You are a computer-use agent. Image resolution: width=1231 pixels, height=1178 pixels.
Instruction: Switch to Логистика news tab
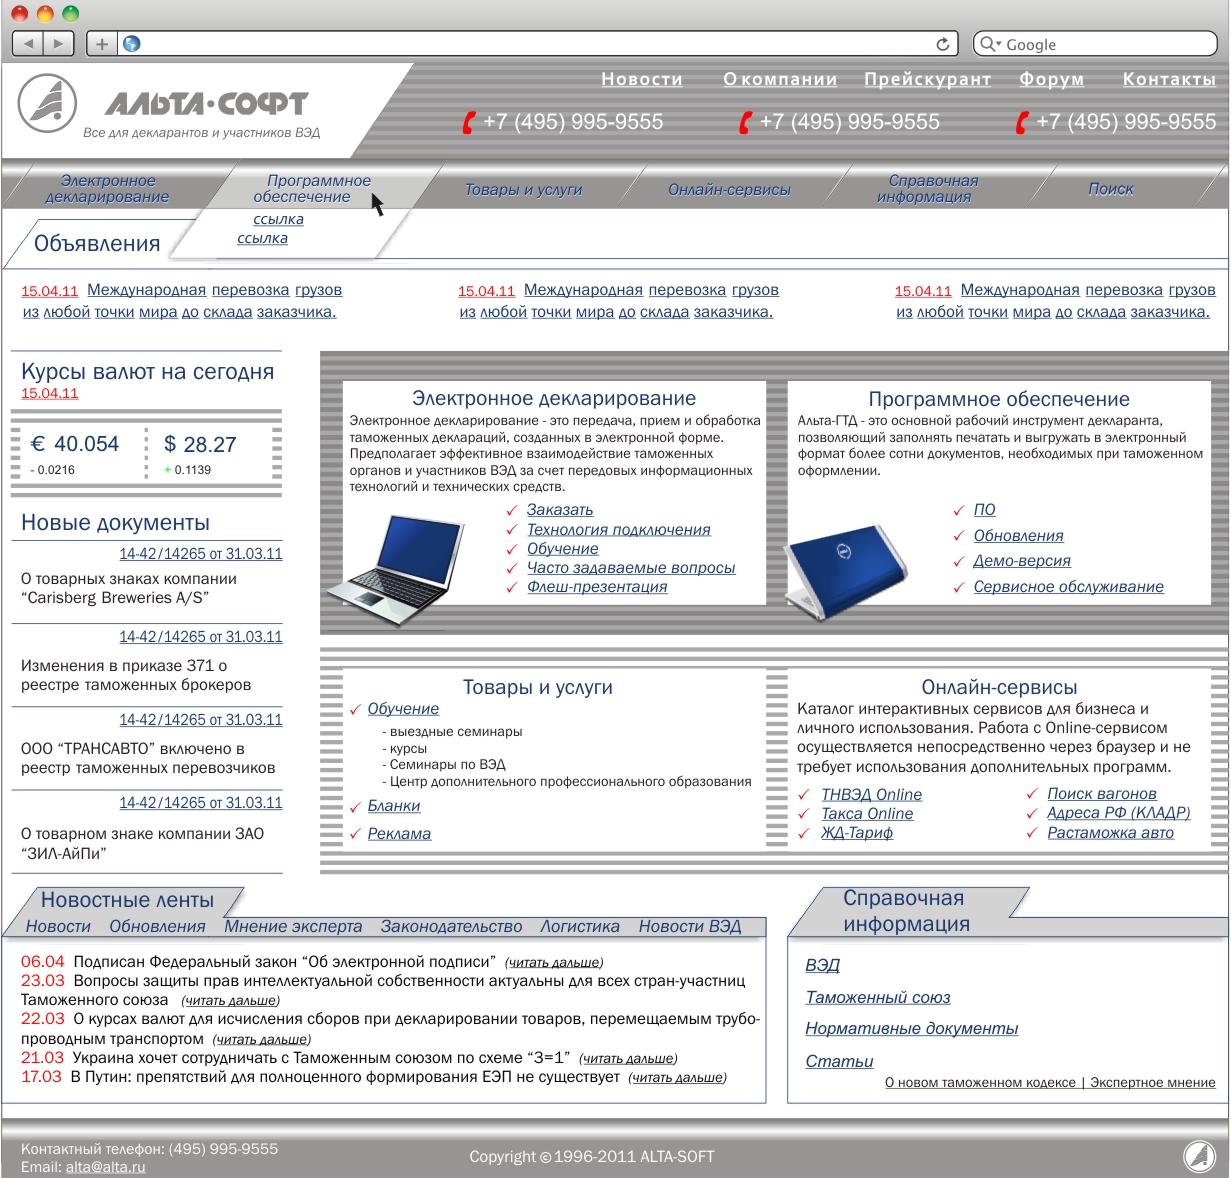pos(580,926)
